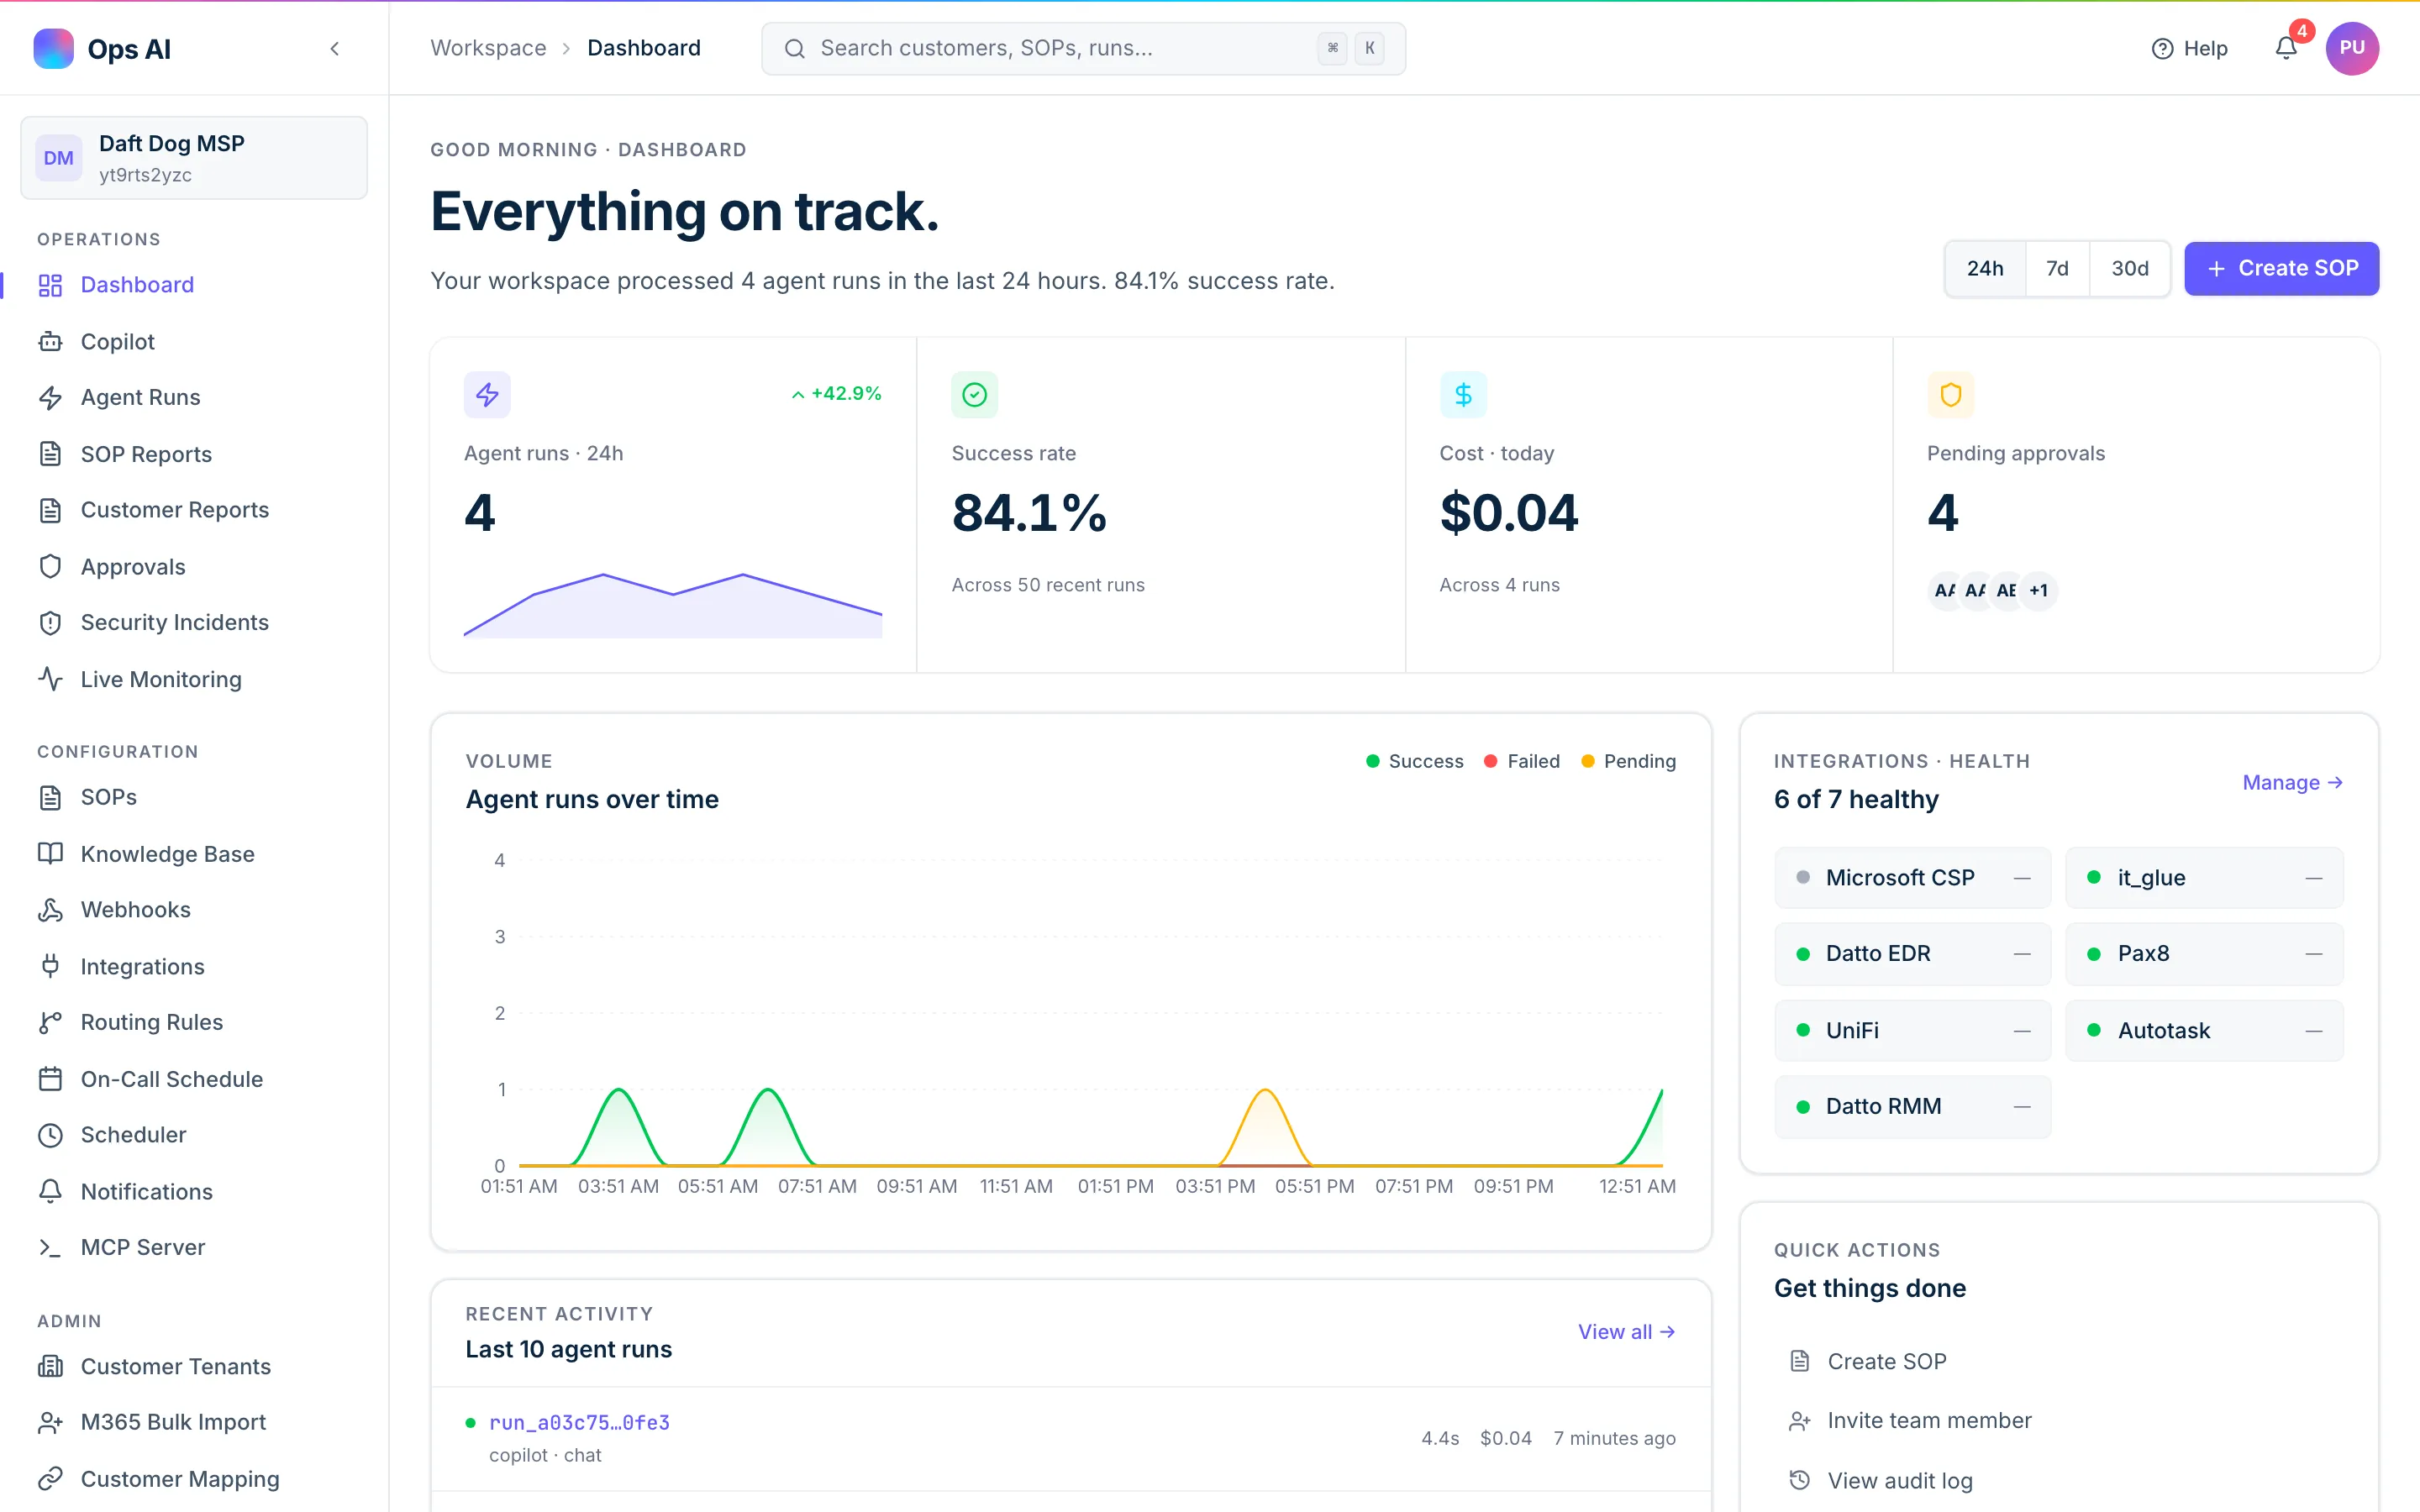Focus the search customers, SOPs, runs field
The height and width of the screenshot is (1512, 2420).
point(1083,48)
